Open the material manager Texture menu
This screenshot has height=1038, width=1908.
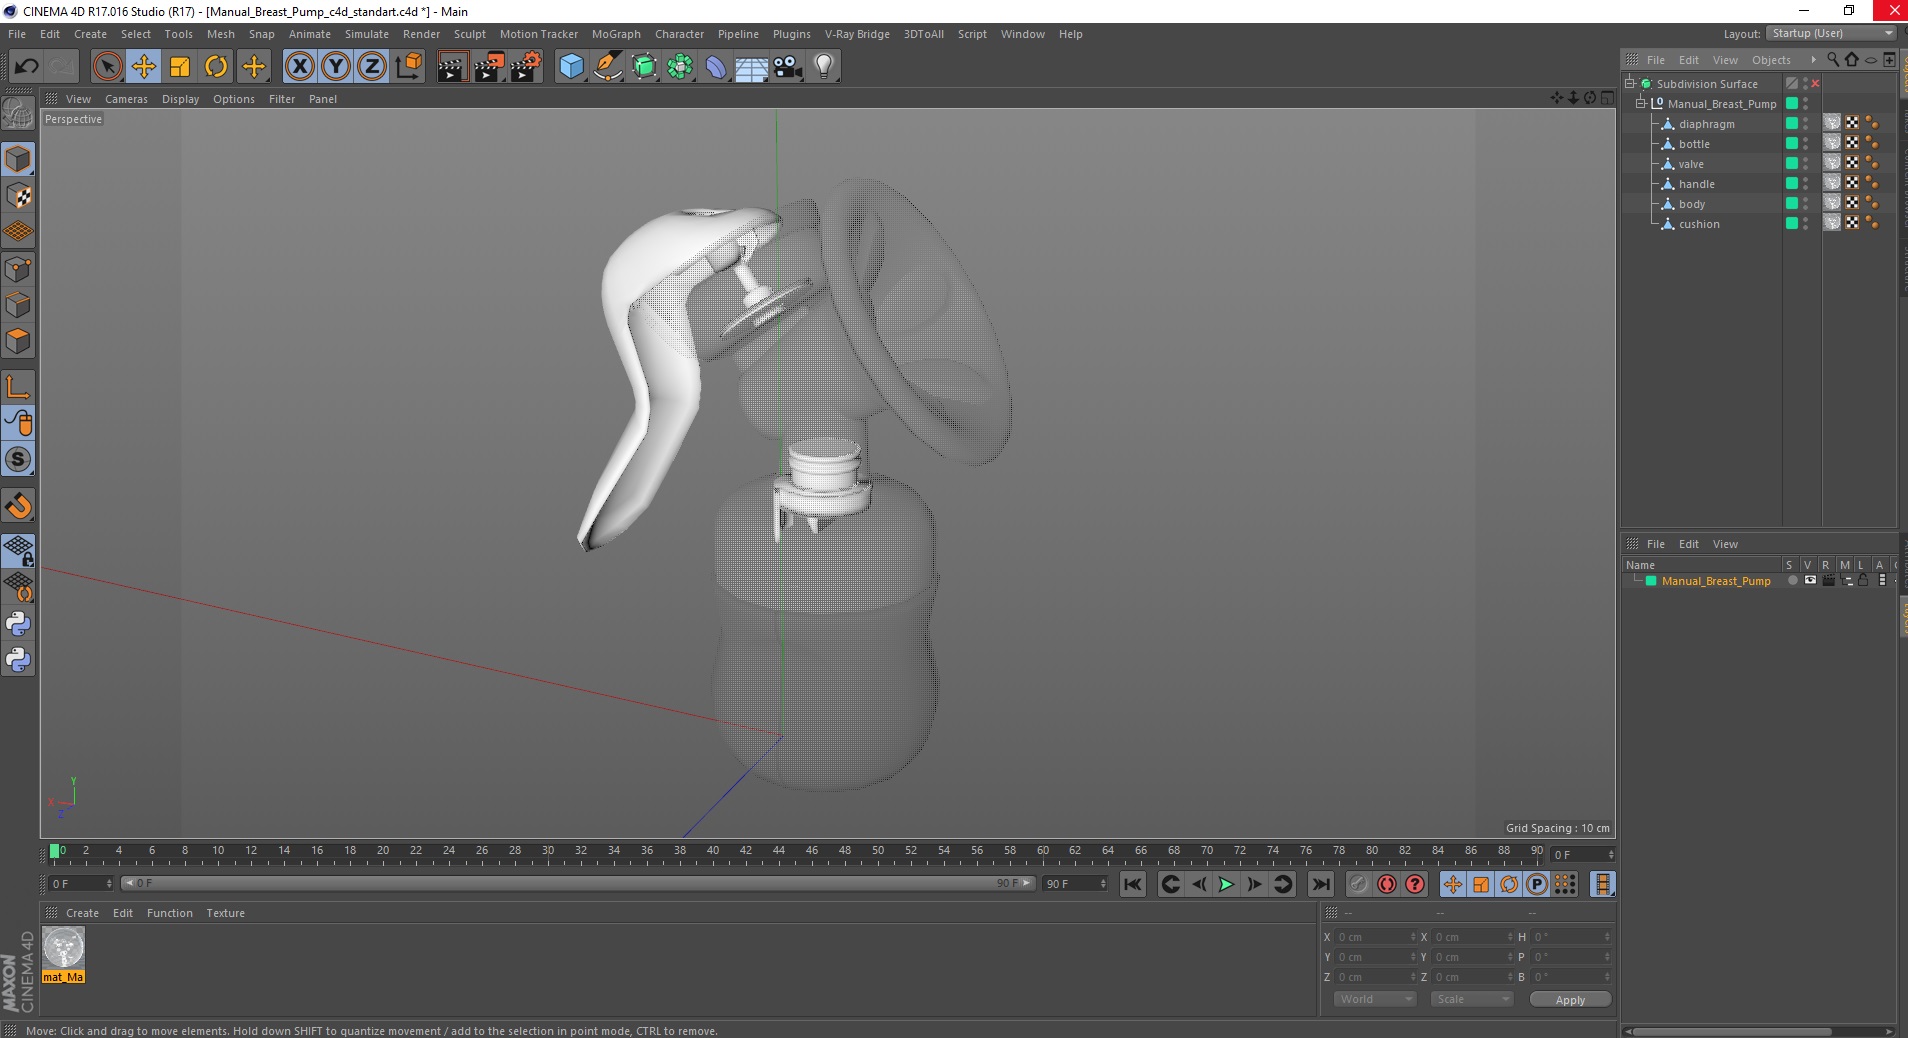click(x=225, y=913)
